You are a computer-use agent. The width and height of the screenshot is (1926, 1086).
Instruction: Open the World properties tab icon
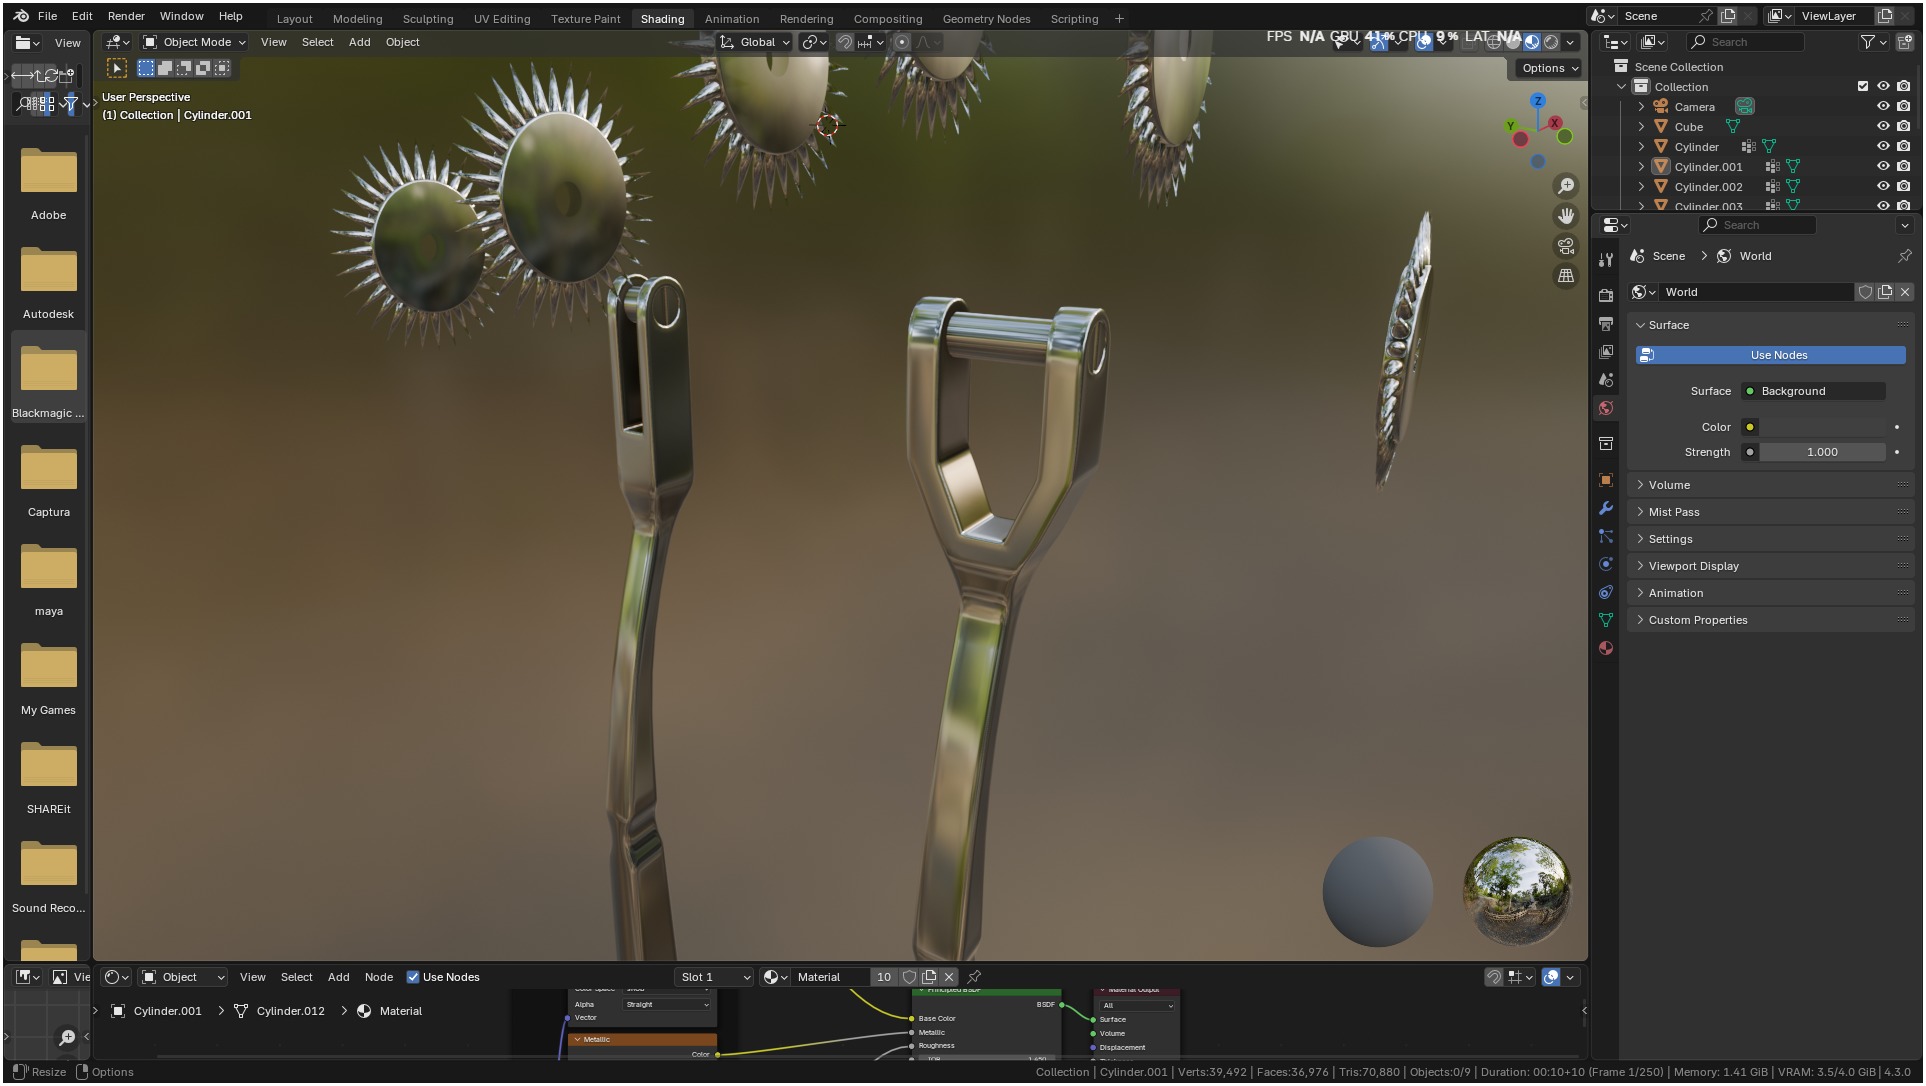1606,408
